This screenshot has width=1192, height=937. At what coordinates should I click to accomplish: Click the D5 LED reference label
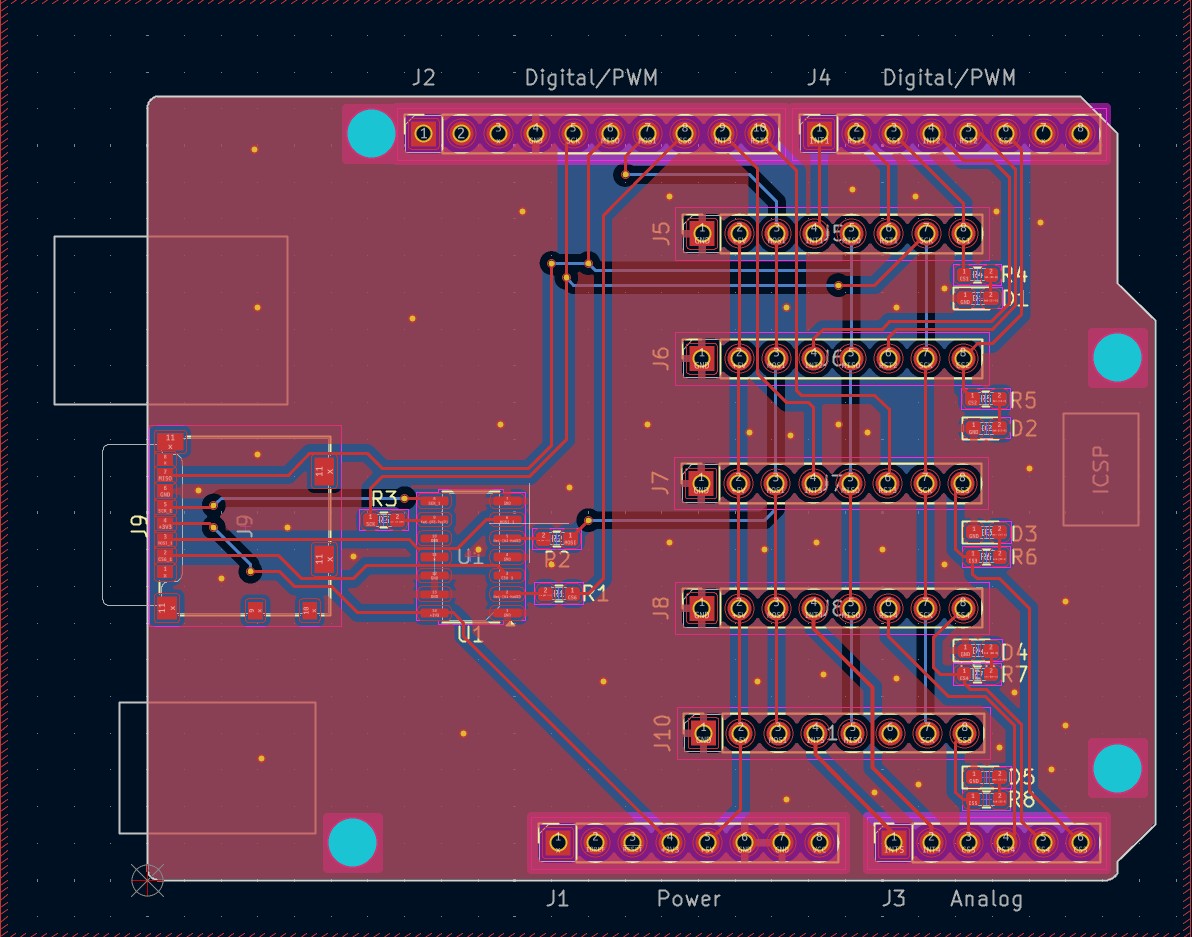[1021, 777]
